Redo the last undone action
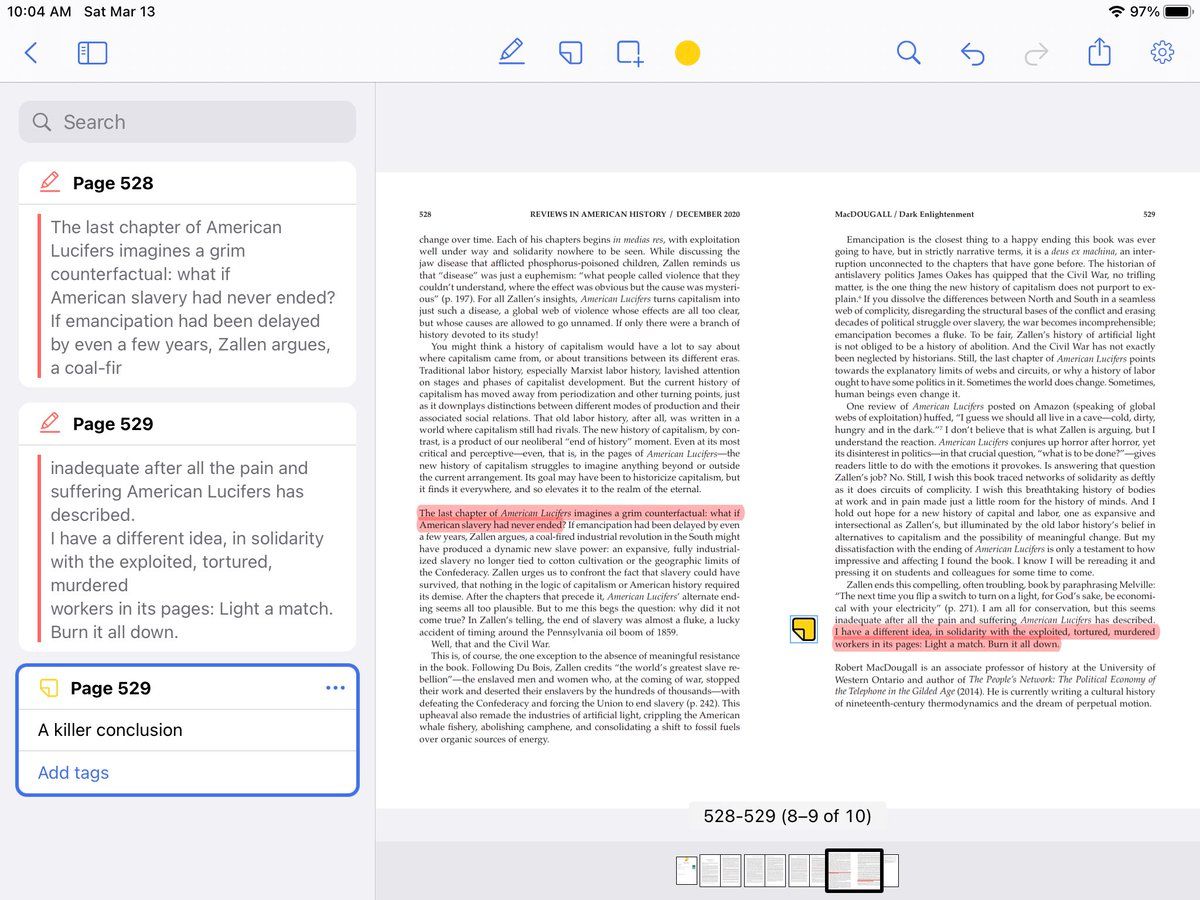Screen dimensions: 1200x900 [x=1036, y=53]
